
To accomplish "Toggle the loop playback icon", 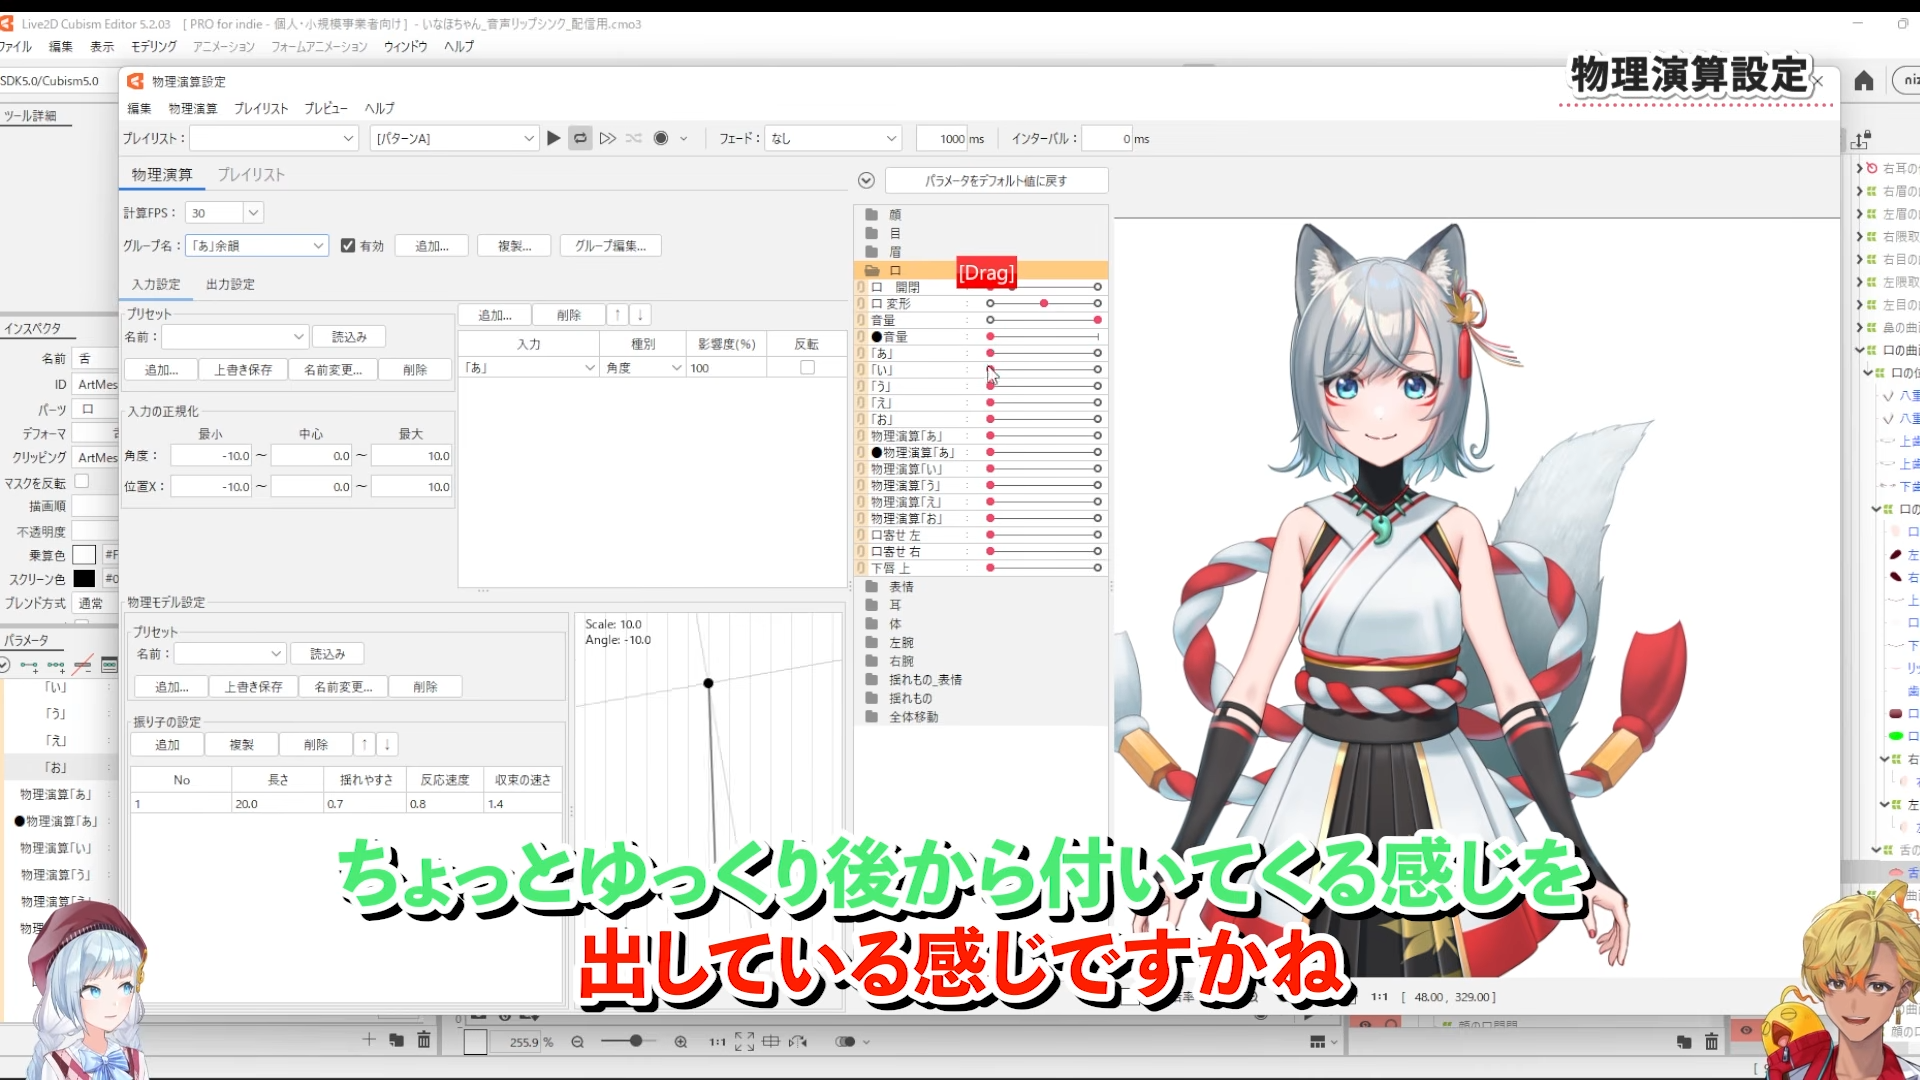I will [x=580, y=139].
